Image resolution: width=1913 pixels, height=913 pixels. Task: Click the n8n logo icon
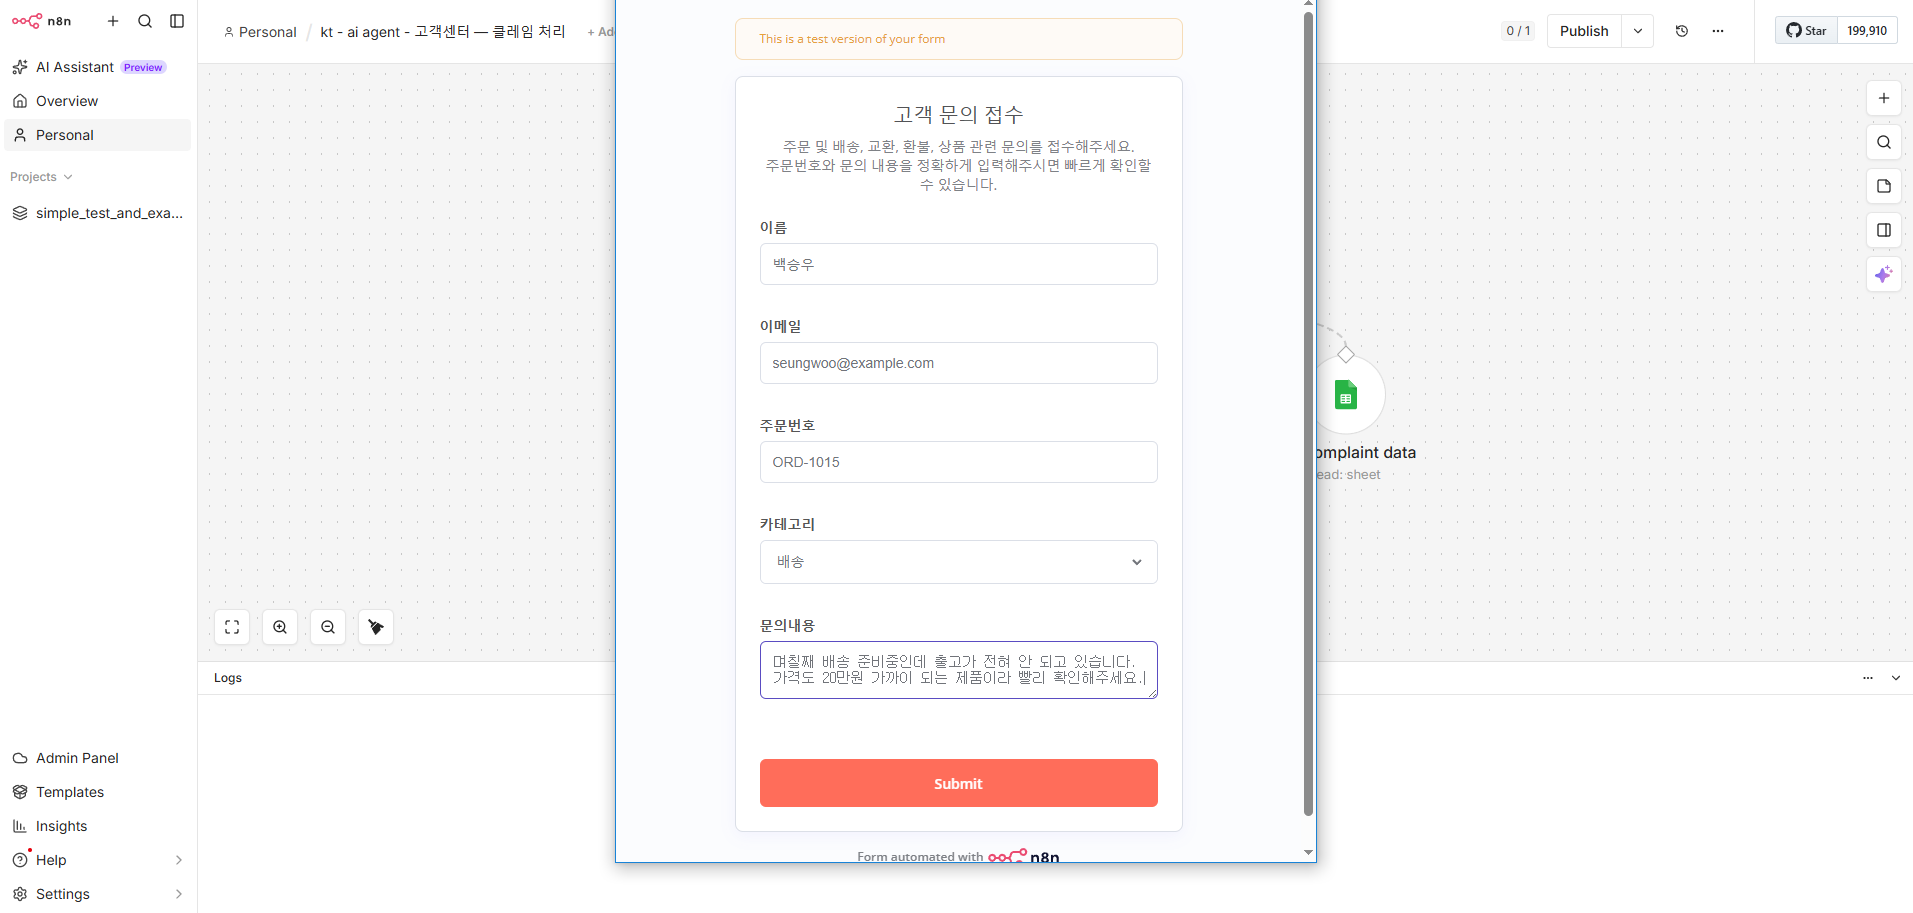[x=27, y=21]
